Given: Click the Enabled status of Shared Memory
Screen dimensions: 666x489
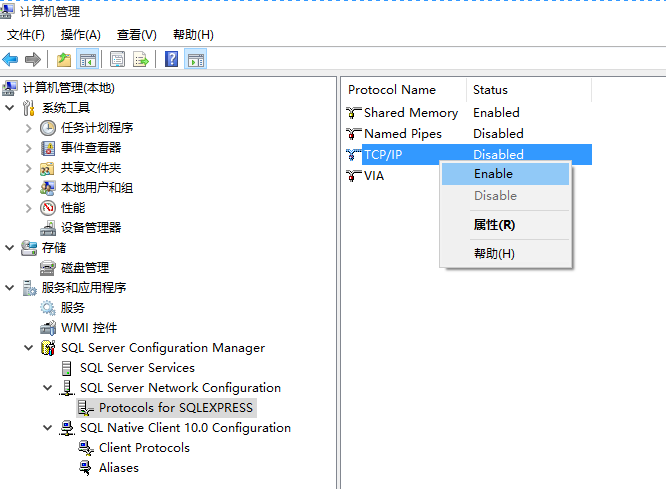Looking at the screenshot, I should pyautogui.click(x=497, y=113).
